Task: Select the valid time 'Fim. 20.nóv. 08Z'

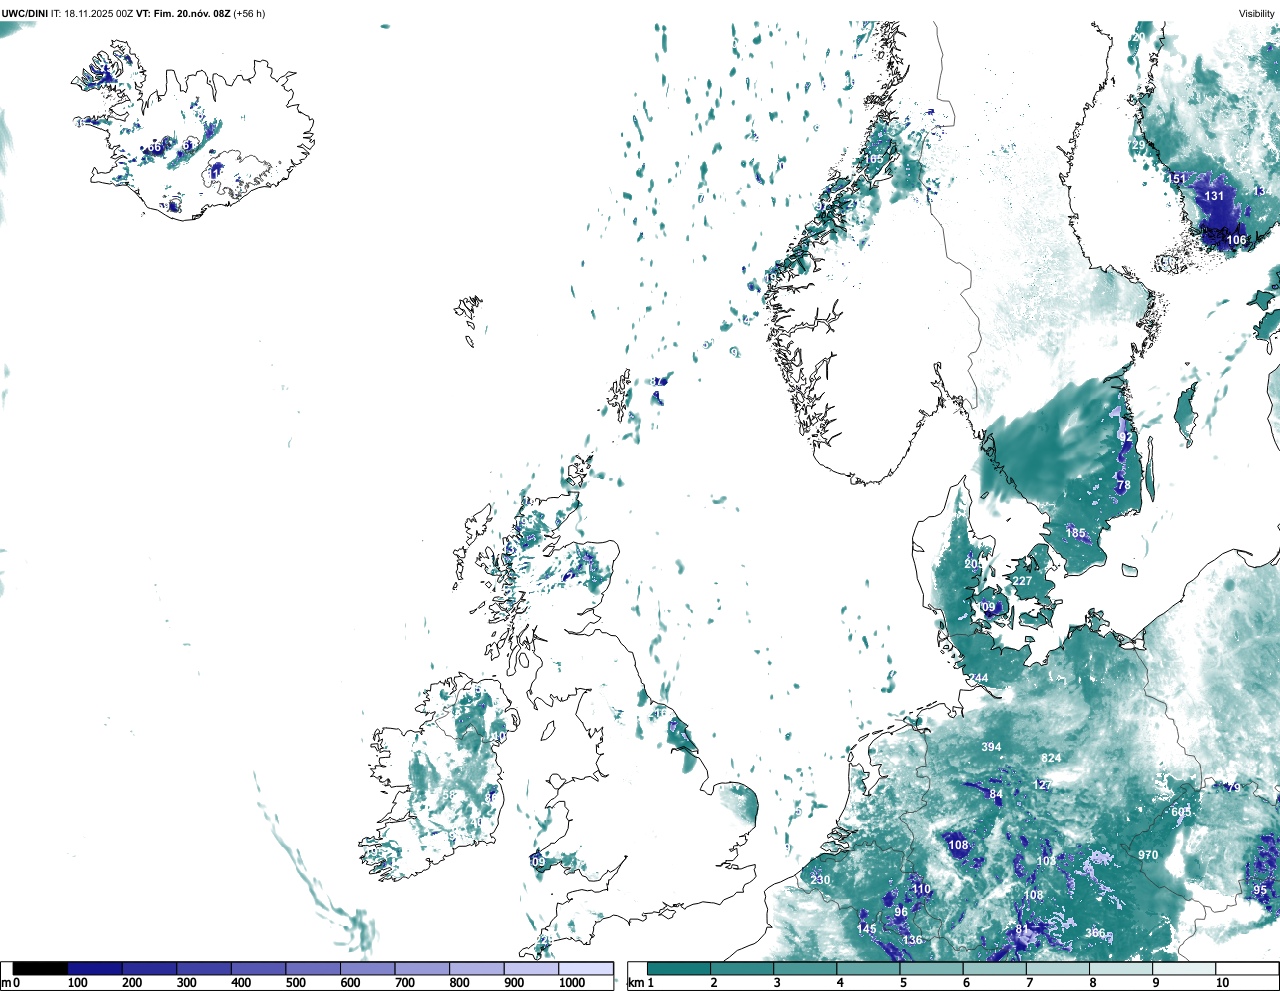Action: pos(190,14)
